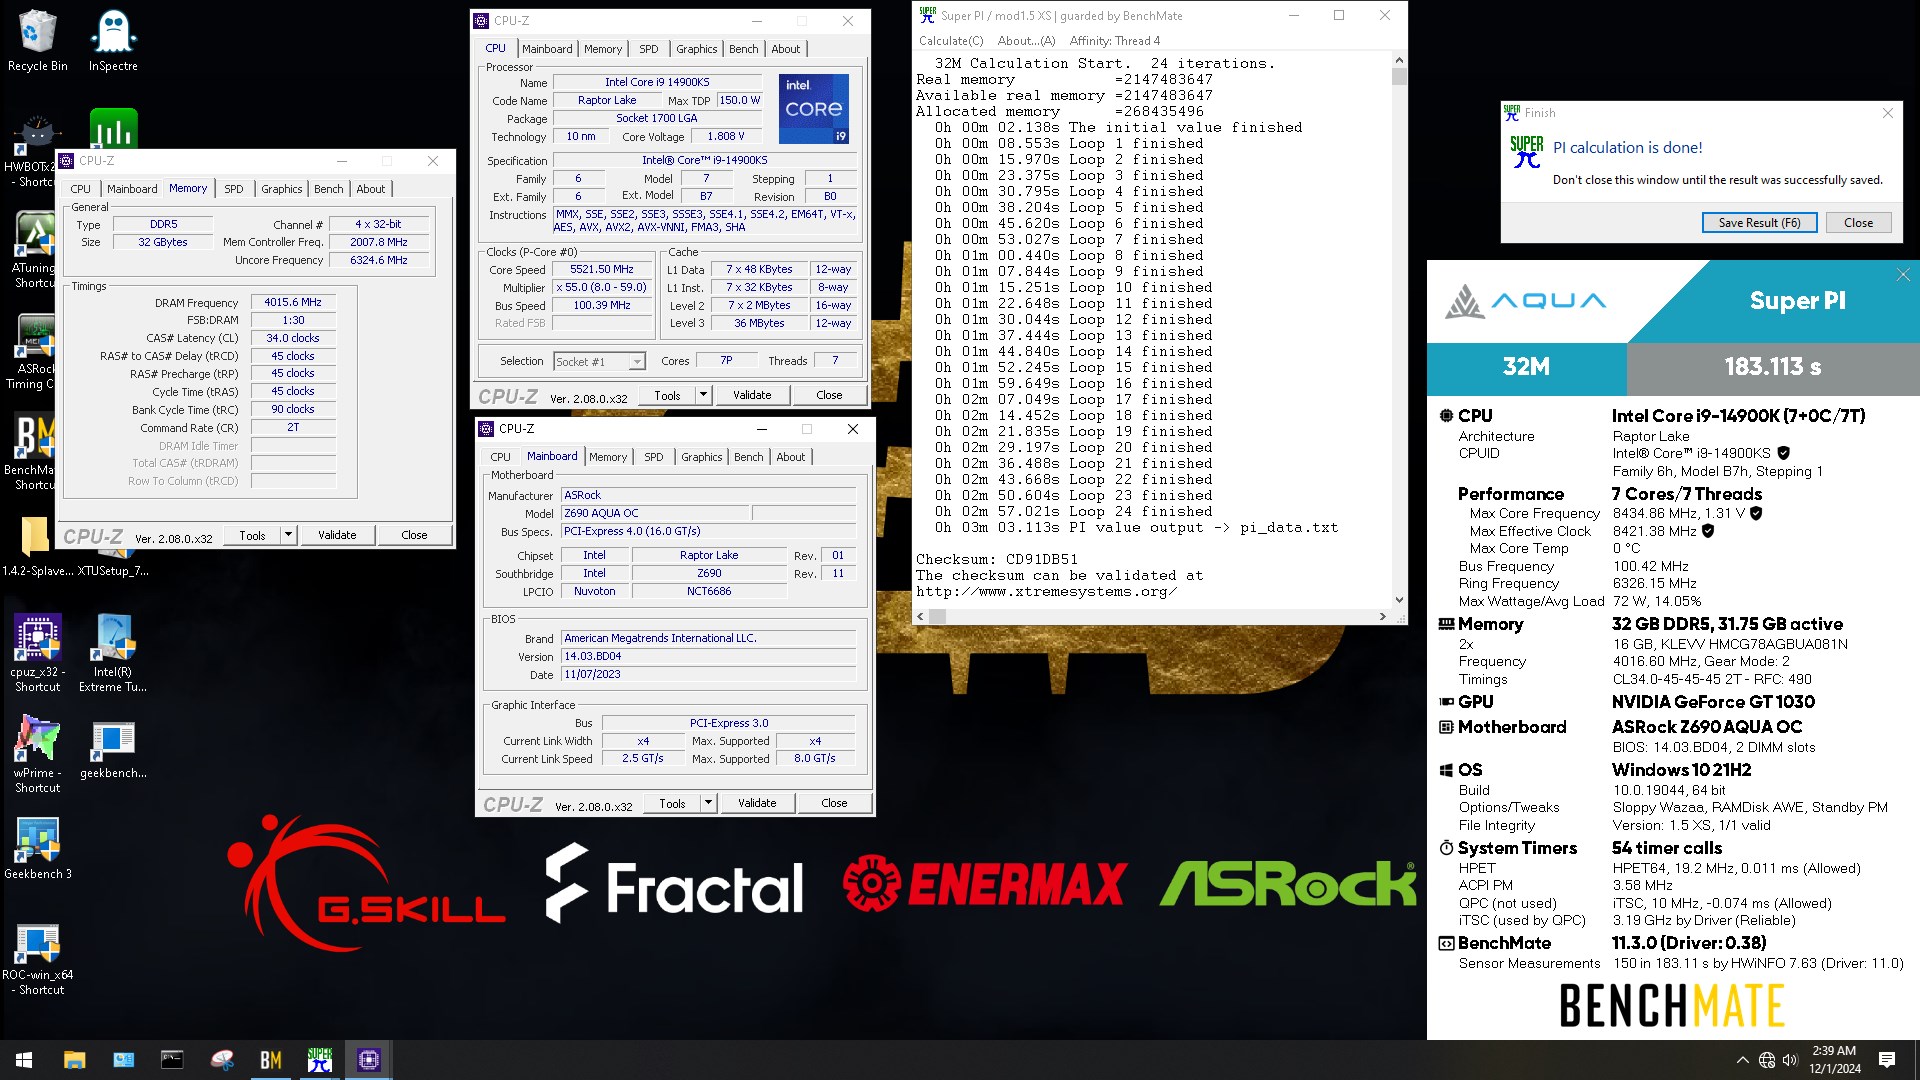Image resolution: width=1920 pixels, height=1080 pixels.
Task: Click the xtremesystems.org URL text
Action: 1046,592
